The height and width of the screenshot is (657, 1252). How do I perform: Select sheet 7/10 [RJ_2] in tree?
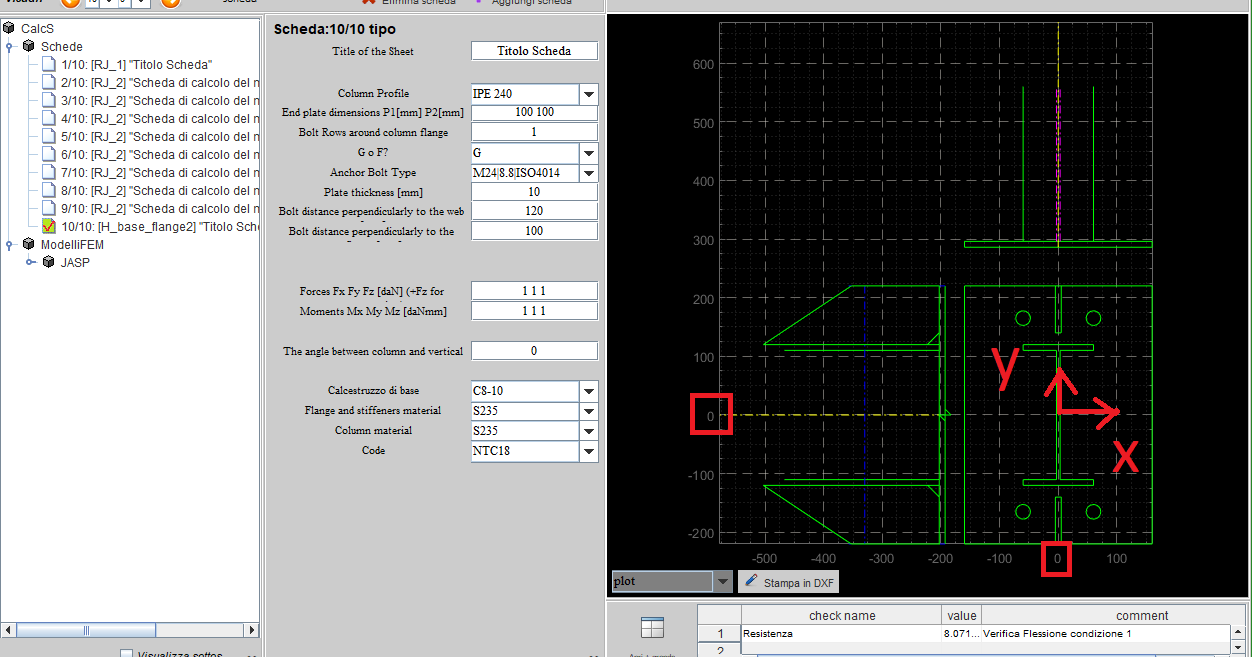click(x=160, y=173)
